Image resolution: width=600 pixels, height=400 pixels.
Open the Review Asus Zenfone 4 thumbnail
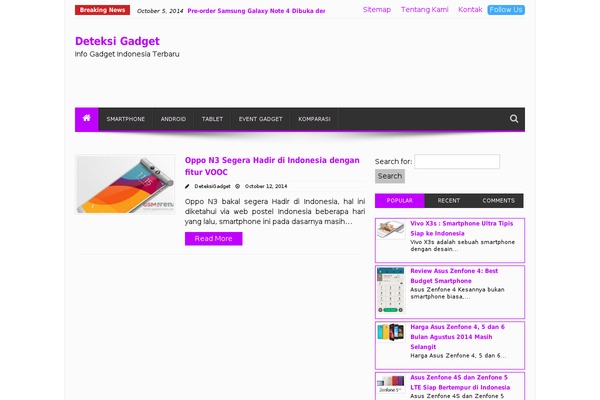pos(391,290)
